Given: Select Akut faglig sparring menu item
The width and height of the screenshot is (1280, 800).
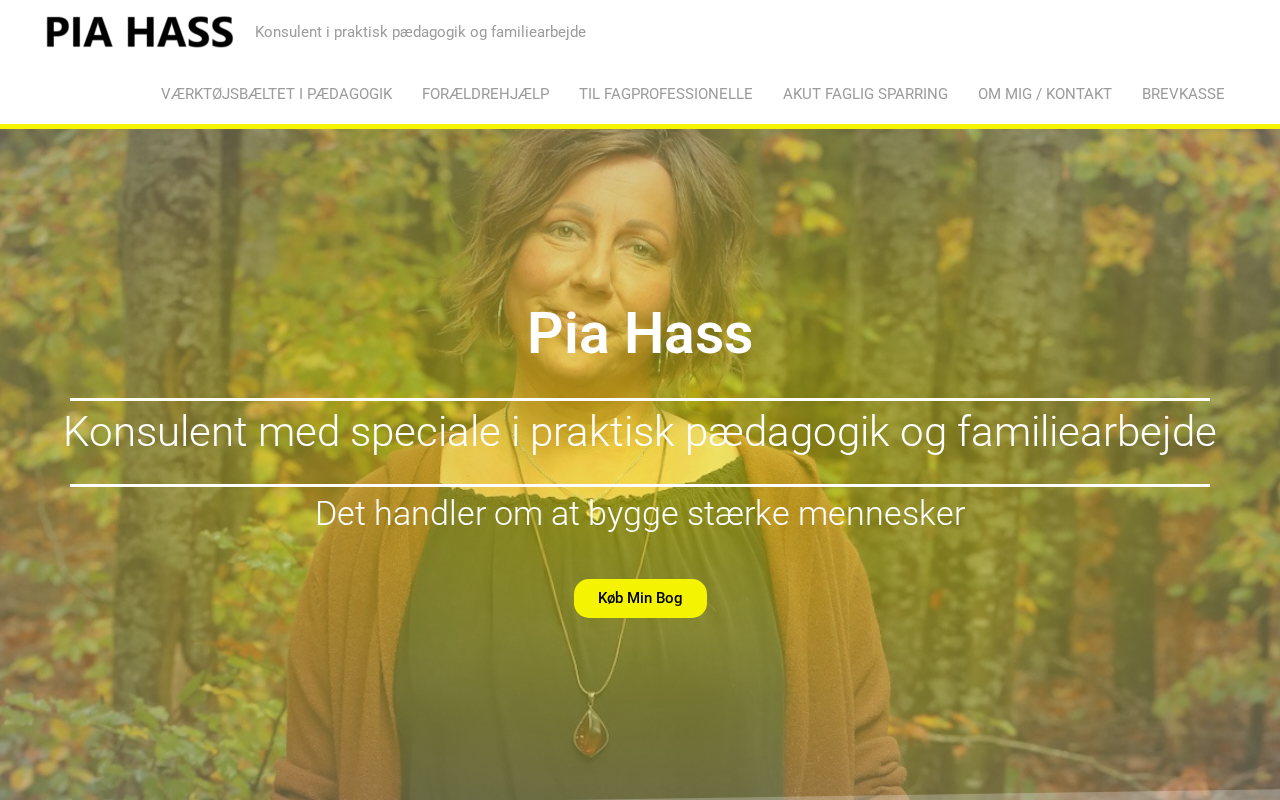Looking at the screenshot, I should 865,94.
